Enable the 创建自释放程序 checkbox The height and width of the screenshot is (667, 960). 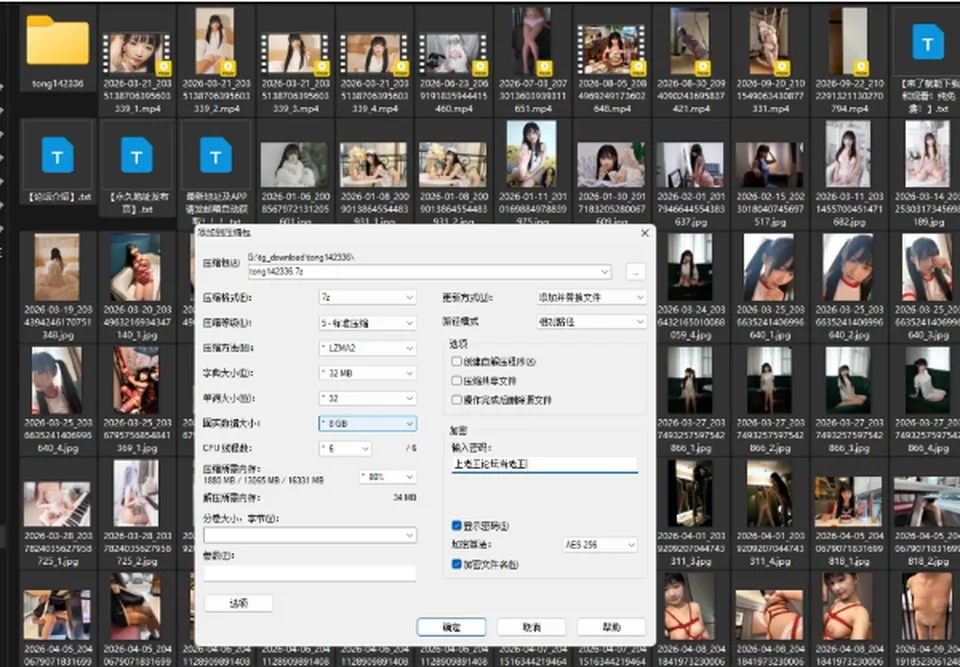pos(456,361)
